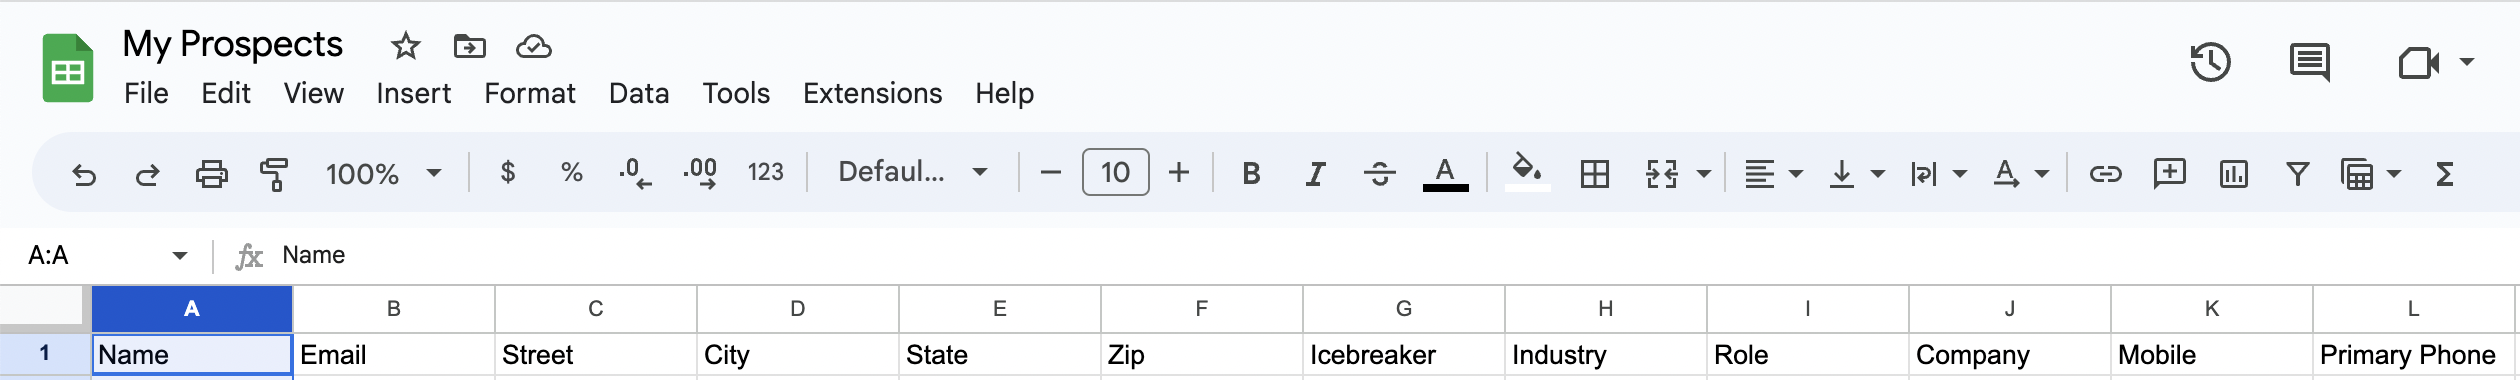Image resolution: width=2520 pixels, height=380 pixels.
Task: Click the borders grid icon
Action: (1595, 174)
